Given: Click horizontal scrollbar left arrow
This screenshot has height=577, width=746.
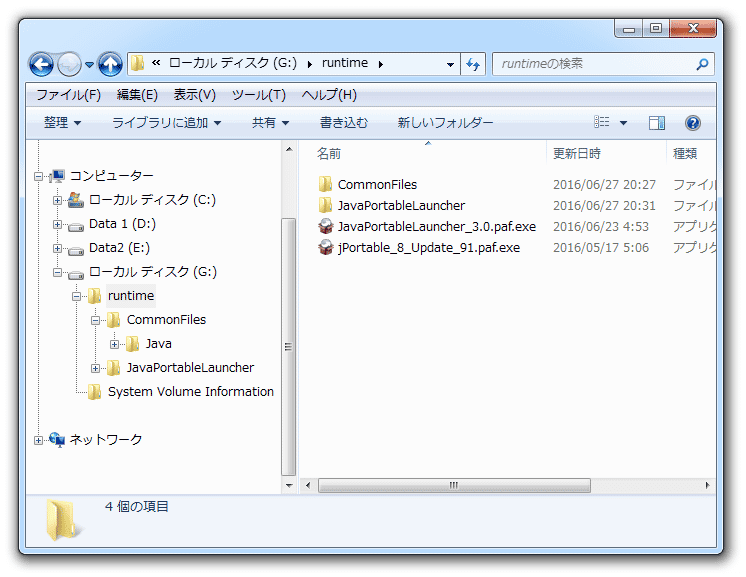Looking at the screenshot, I should (308, 485).
